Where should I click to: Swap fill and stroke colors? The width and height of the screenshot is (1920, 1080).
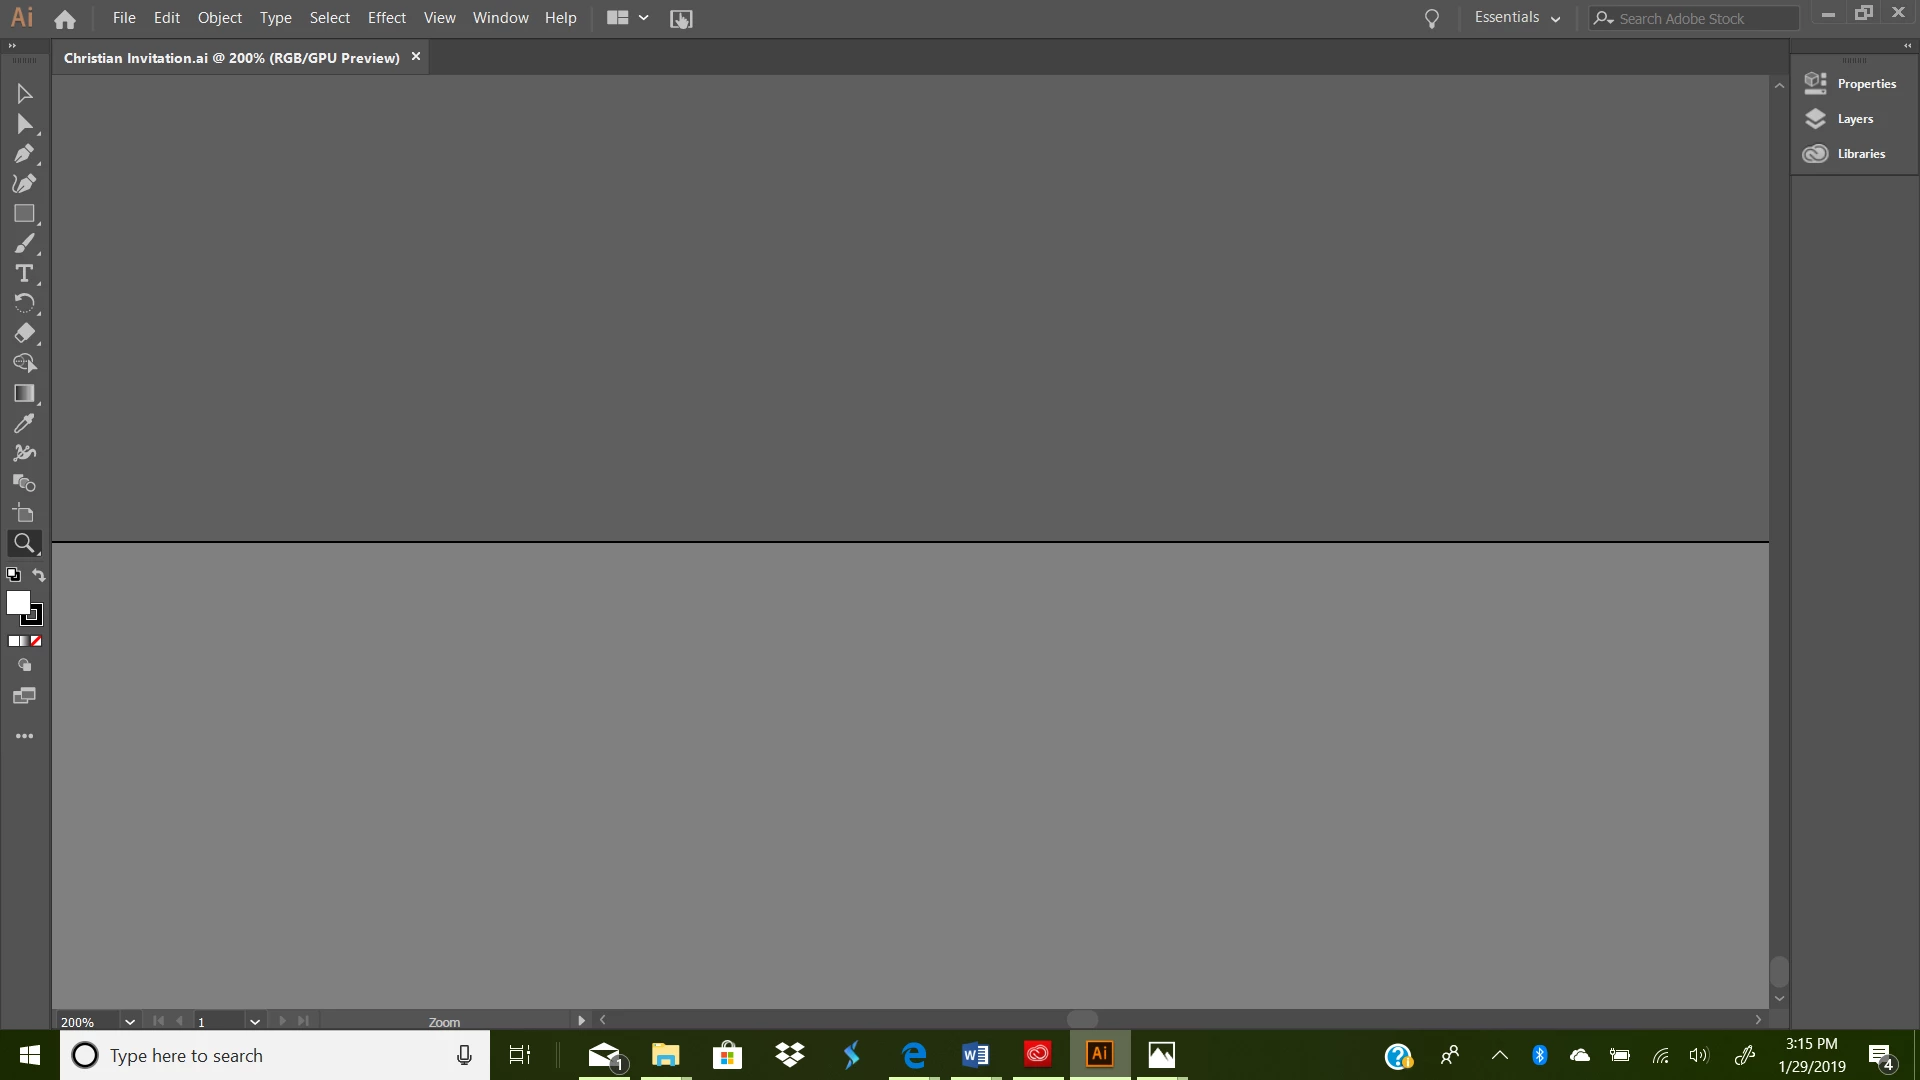[39, 575]
